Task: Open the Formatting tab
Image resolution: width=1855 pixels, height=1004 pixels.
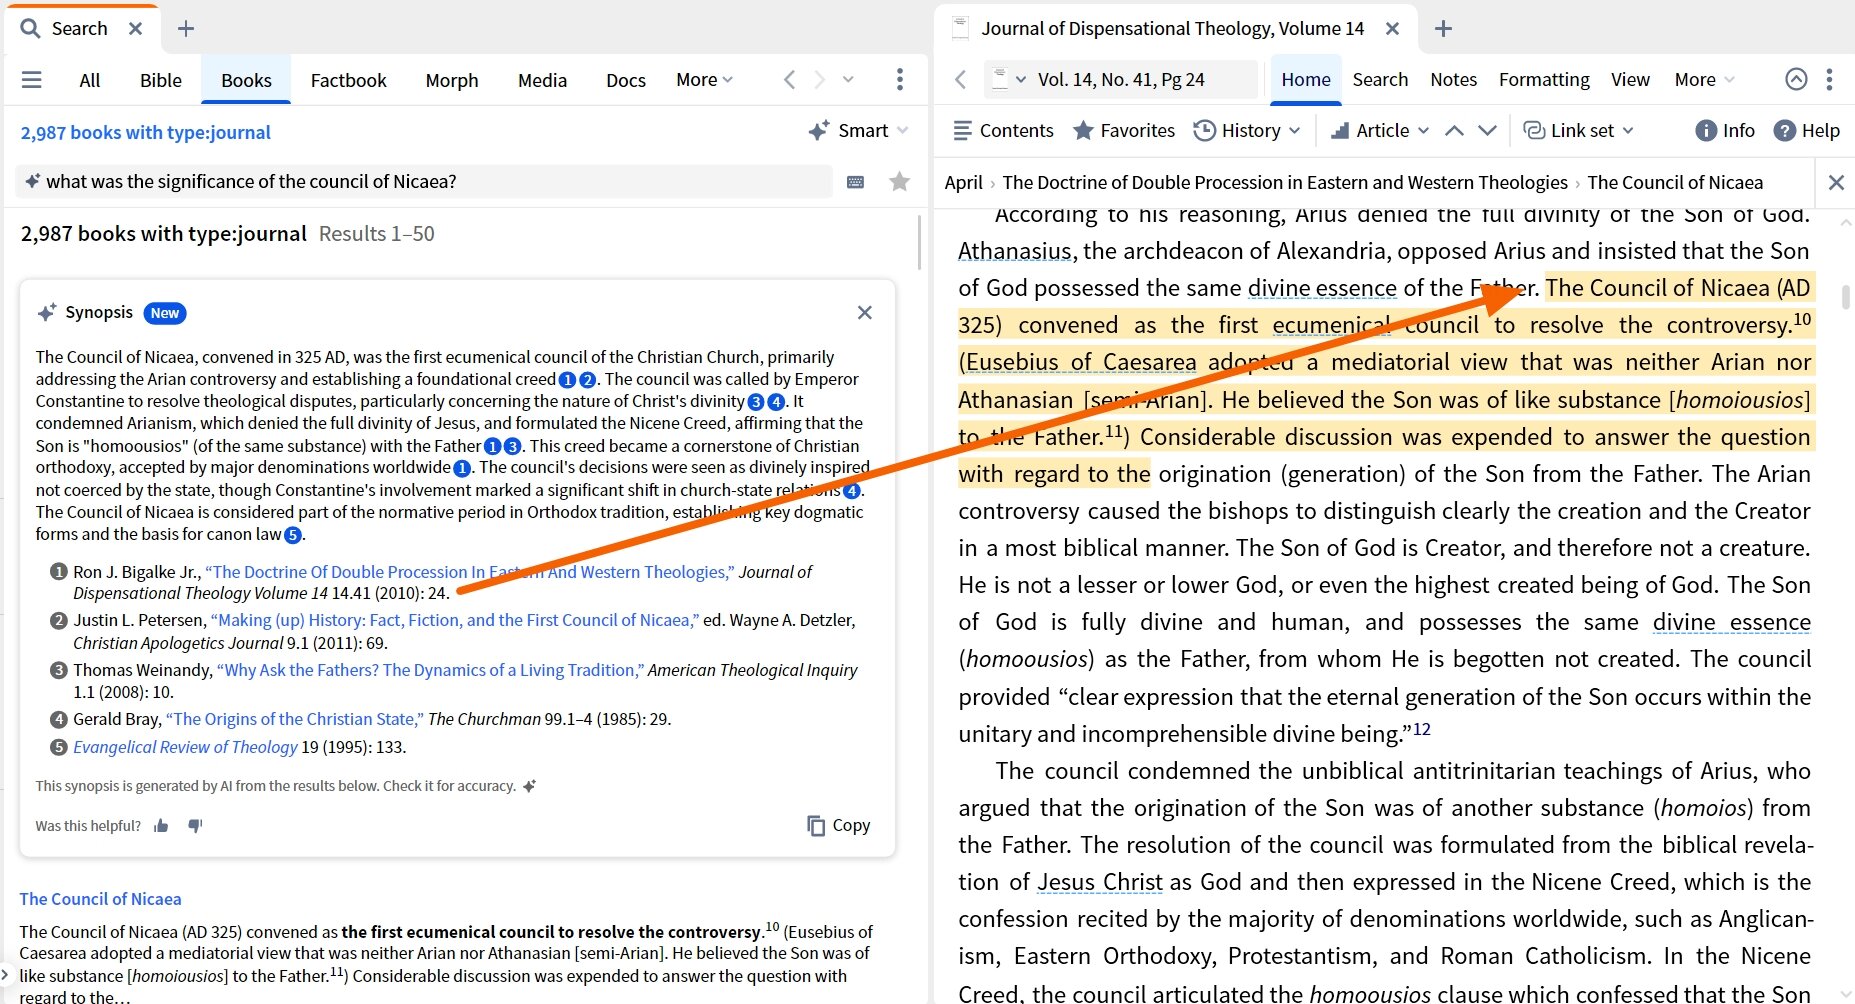Action: click(x=1544, y=79)
